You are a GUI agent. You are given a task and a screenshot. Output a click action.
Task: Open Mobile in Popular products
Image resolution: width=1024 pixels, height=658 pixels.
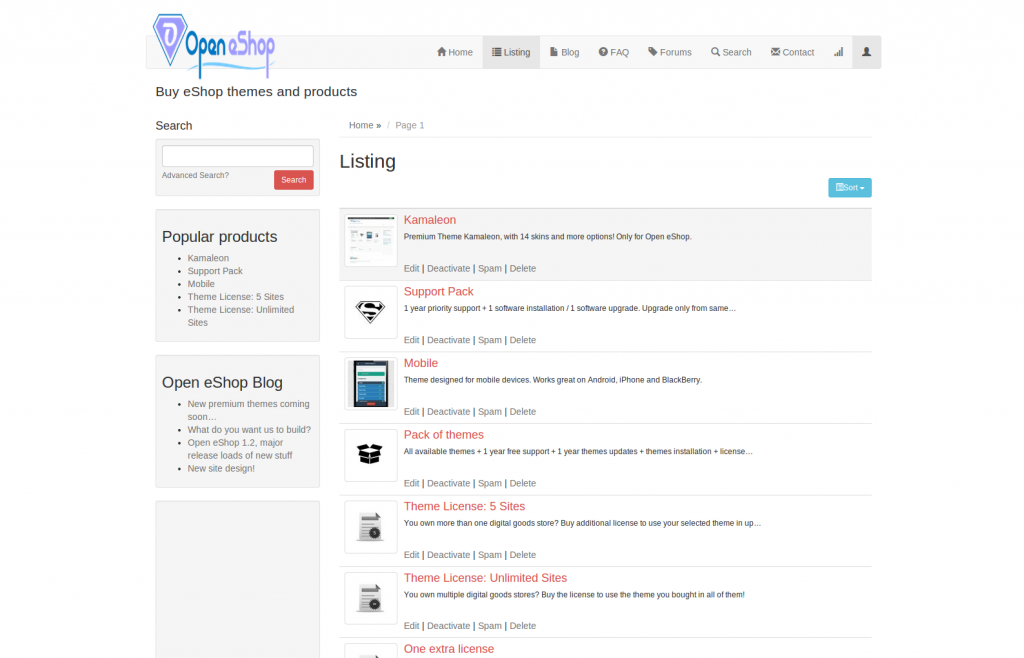click(x=201, y=284)
